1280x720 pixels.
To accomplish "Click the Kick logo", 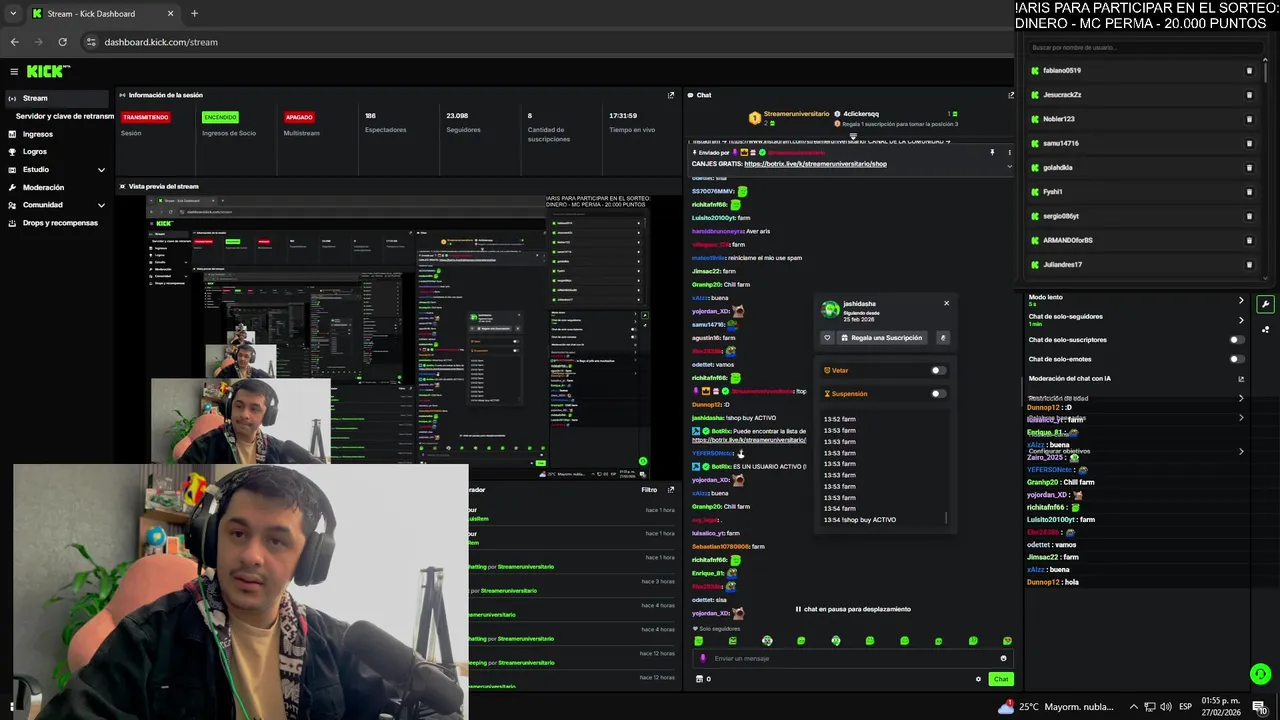I will point(48,71).
